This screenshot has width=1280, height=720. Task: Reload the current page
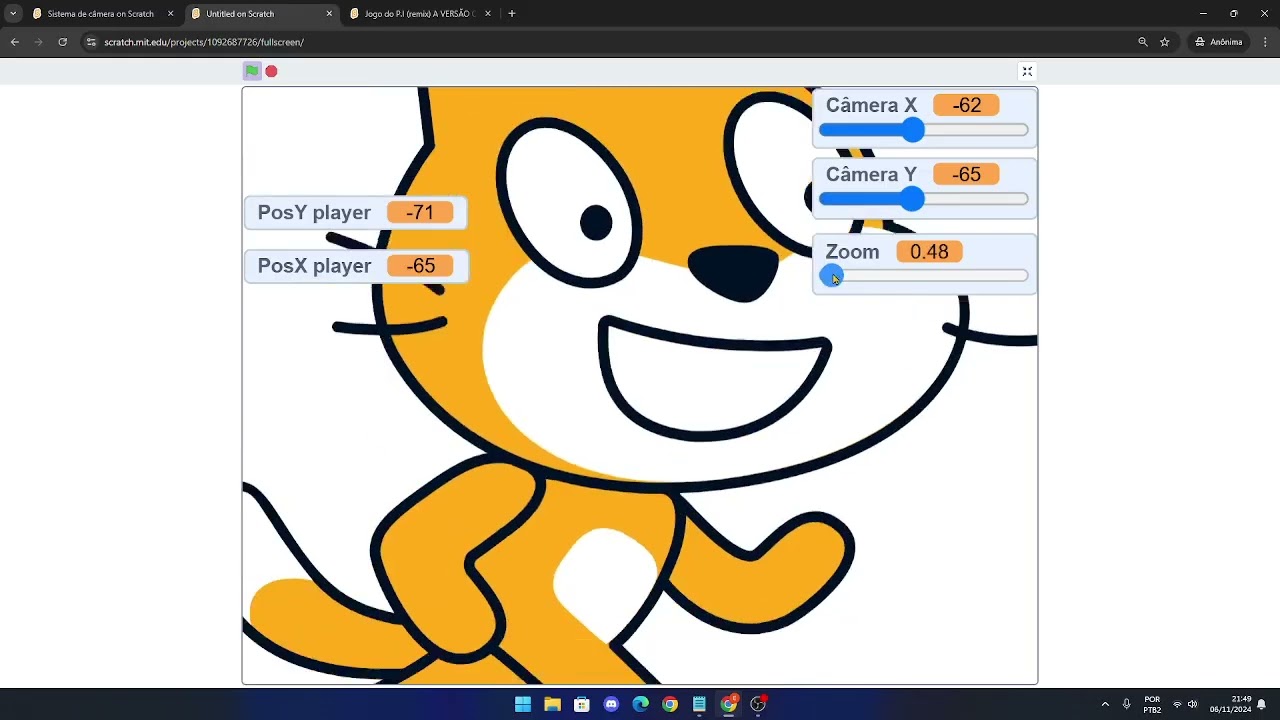62,42
